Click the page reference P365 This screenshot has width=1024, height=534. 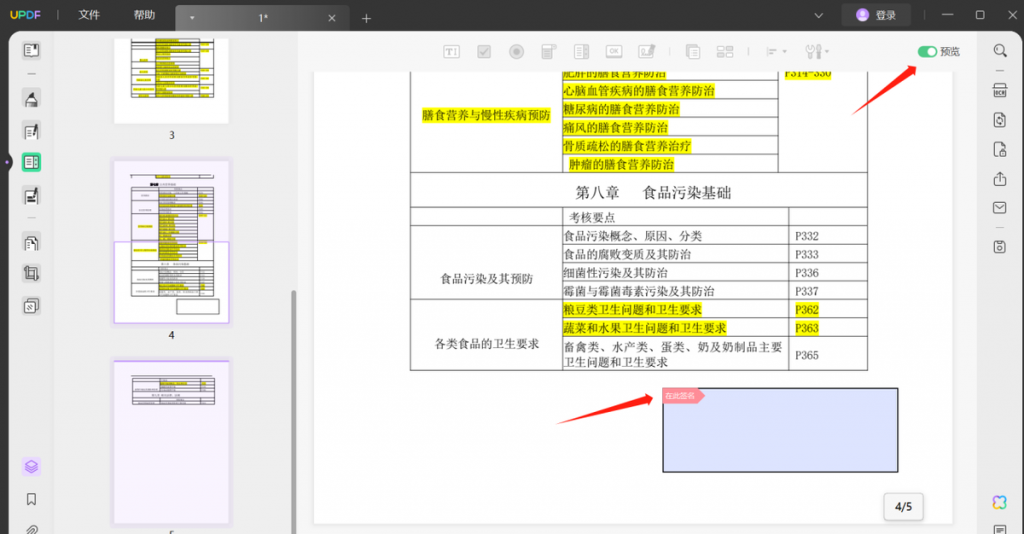click(x=807, y=355)
